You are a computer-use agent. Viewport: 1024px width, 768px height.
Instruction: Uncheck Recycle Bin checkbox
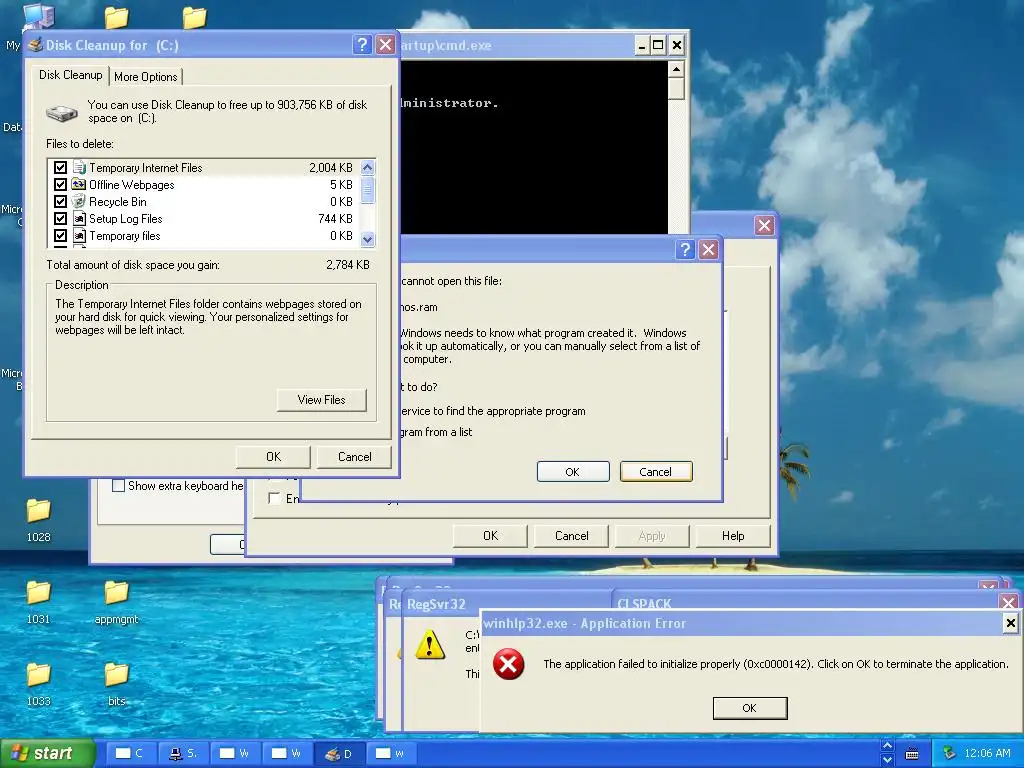click(x=60, y=202)
